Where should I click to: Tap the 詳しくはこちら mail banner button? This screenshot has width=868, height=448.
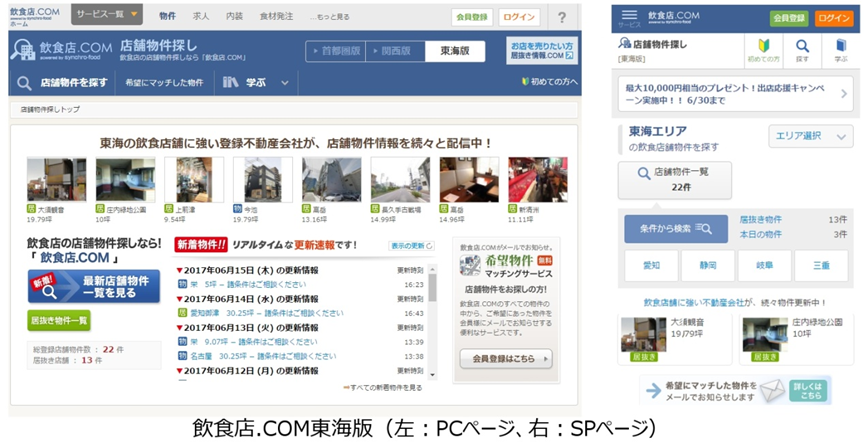coord(807,390)
